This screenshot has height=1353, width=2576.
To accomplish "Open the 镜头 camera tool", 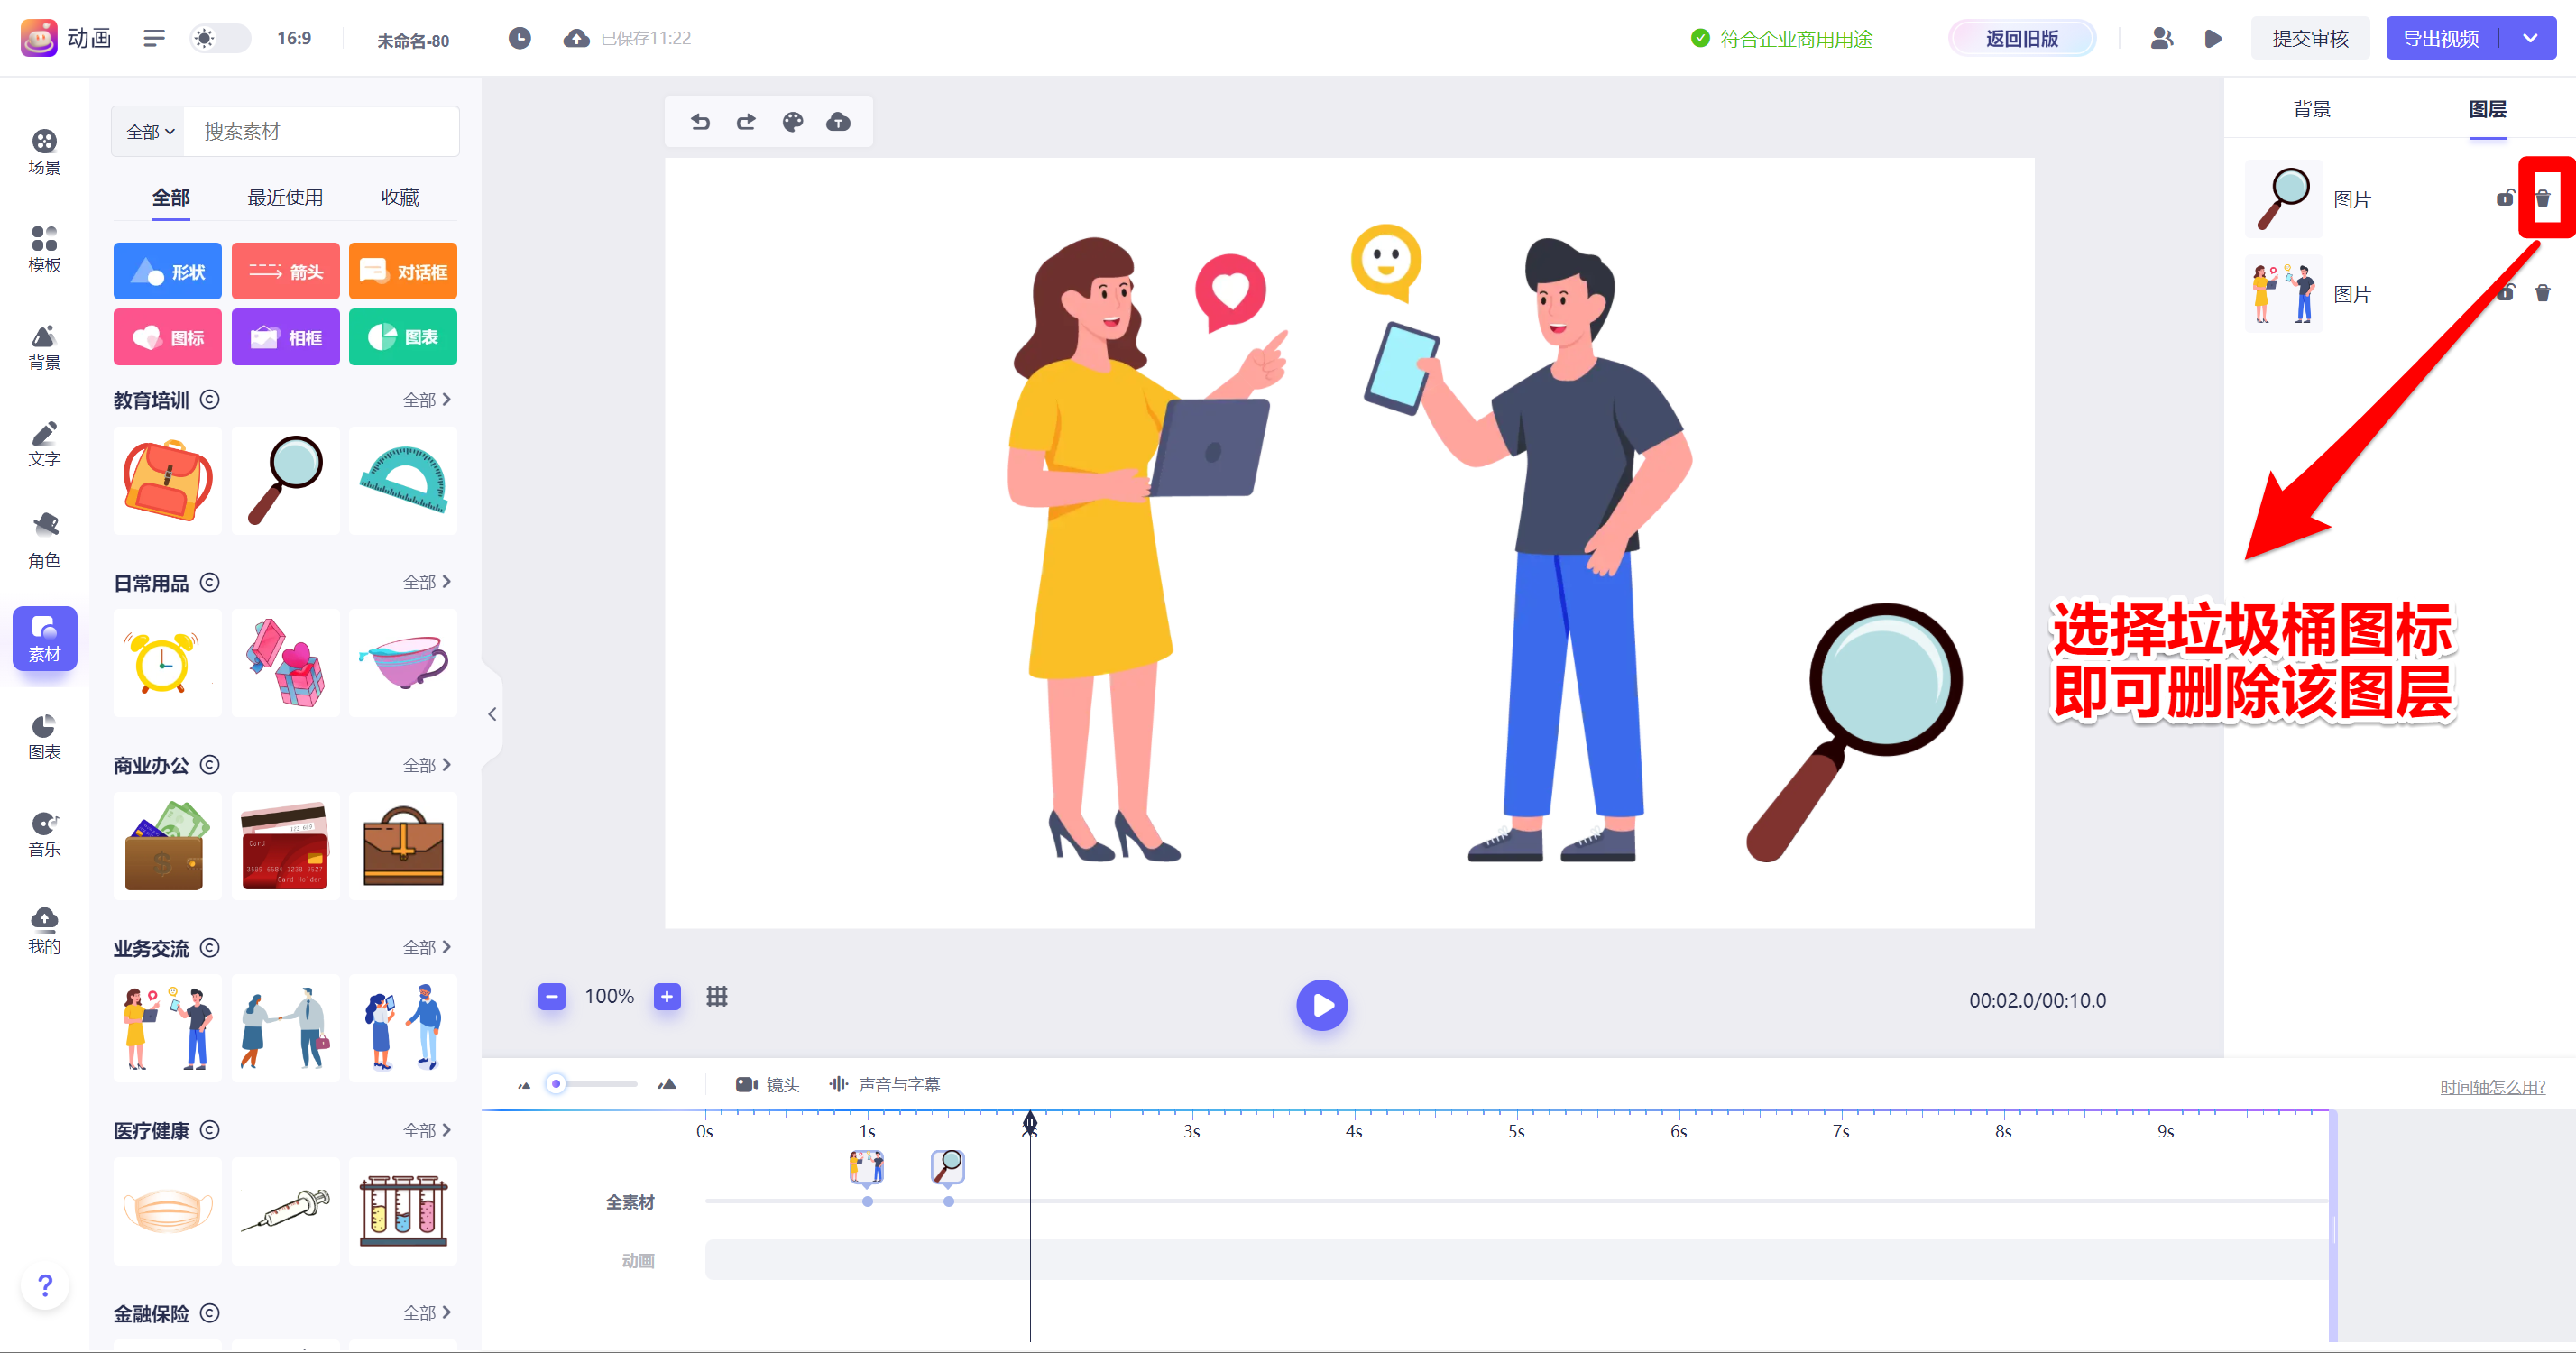I will [767, 1085].
